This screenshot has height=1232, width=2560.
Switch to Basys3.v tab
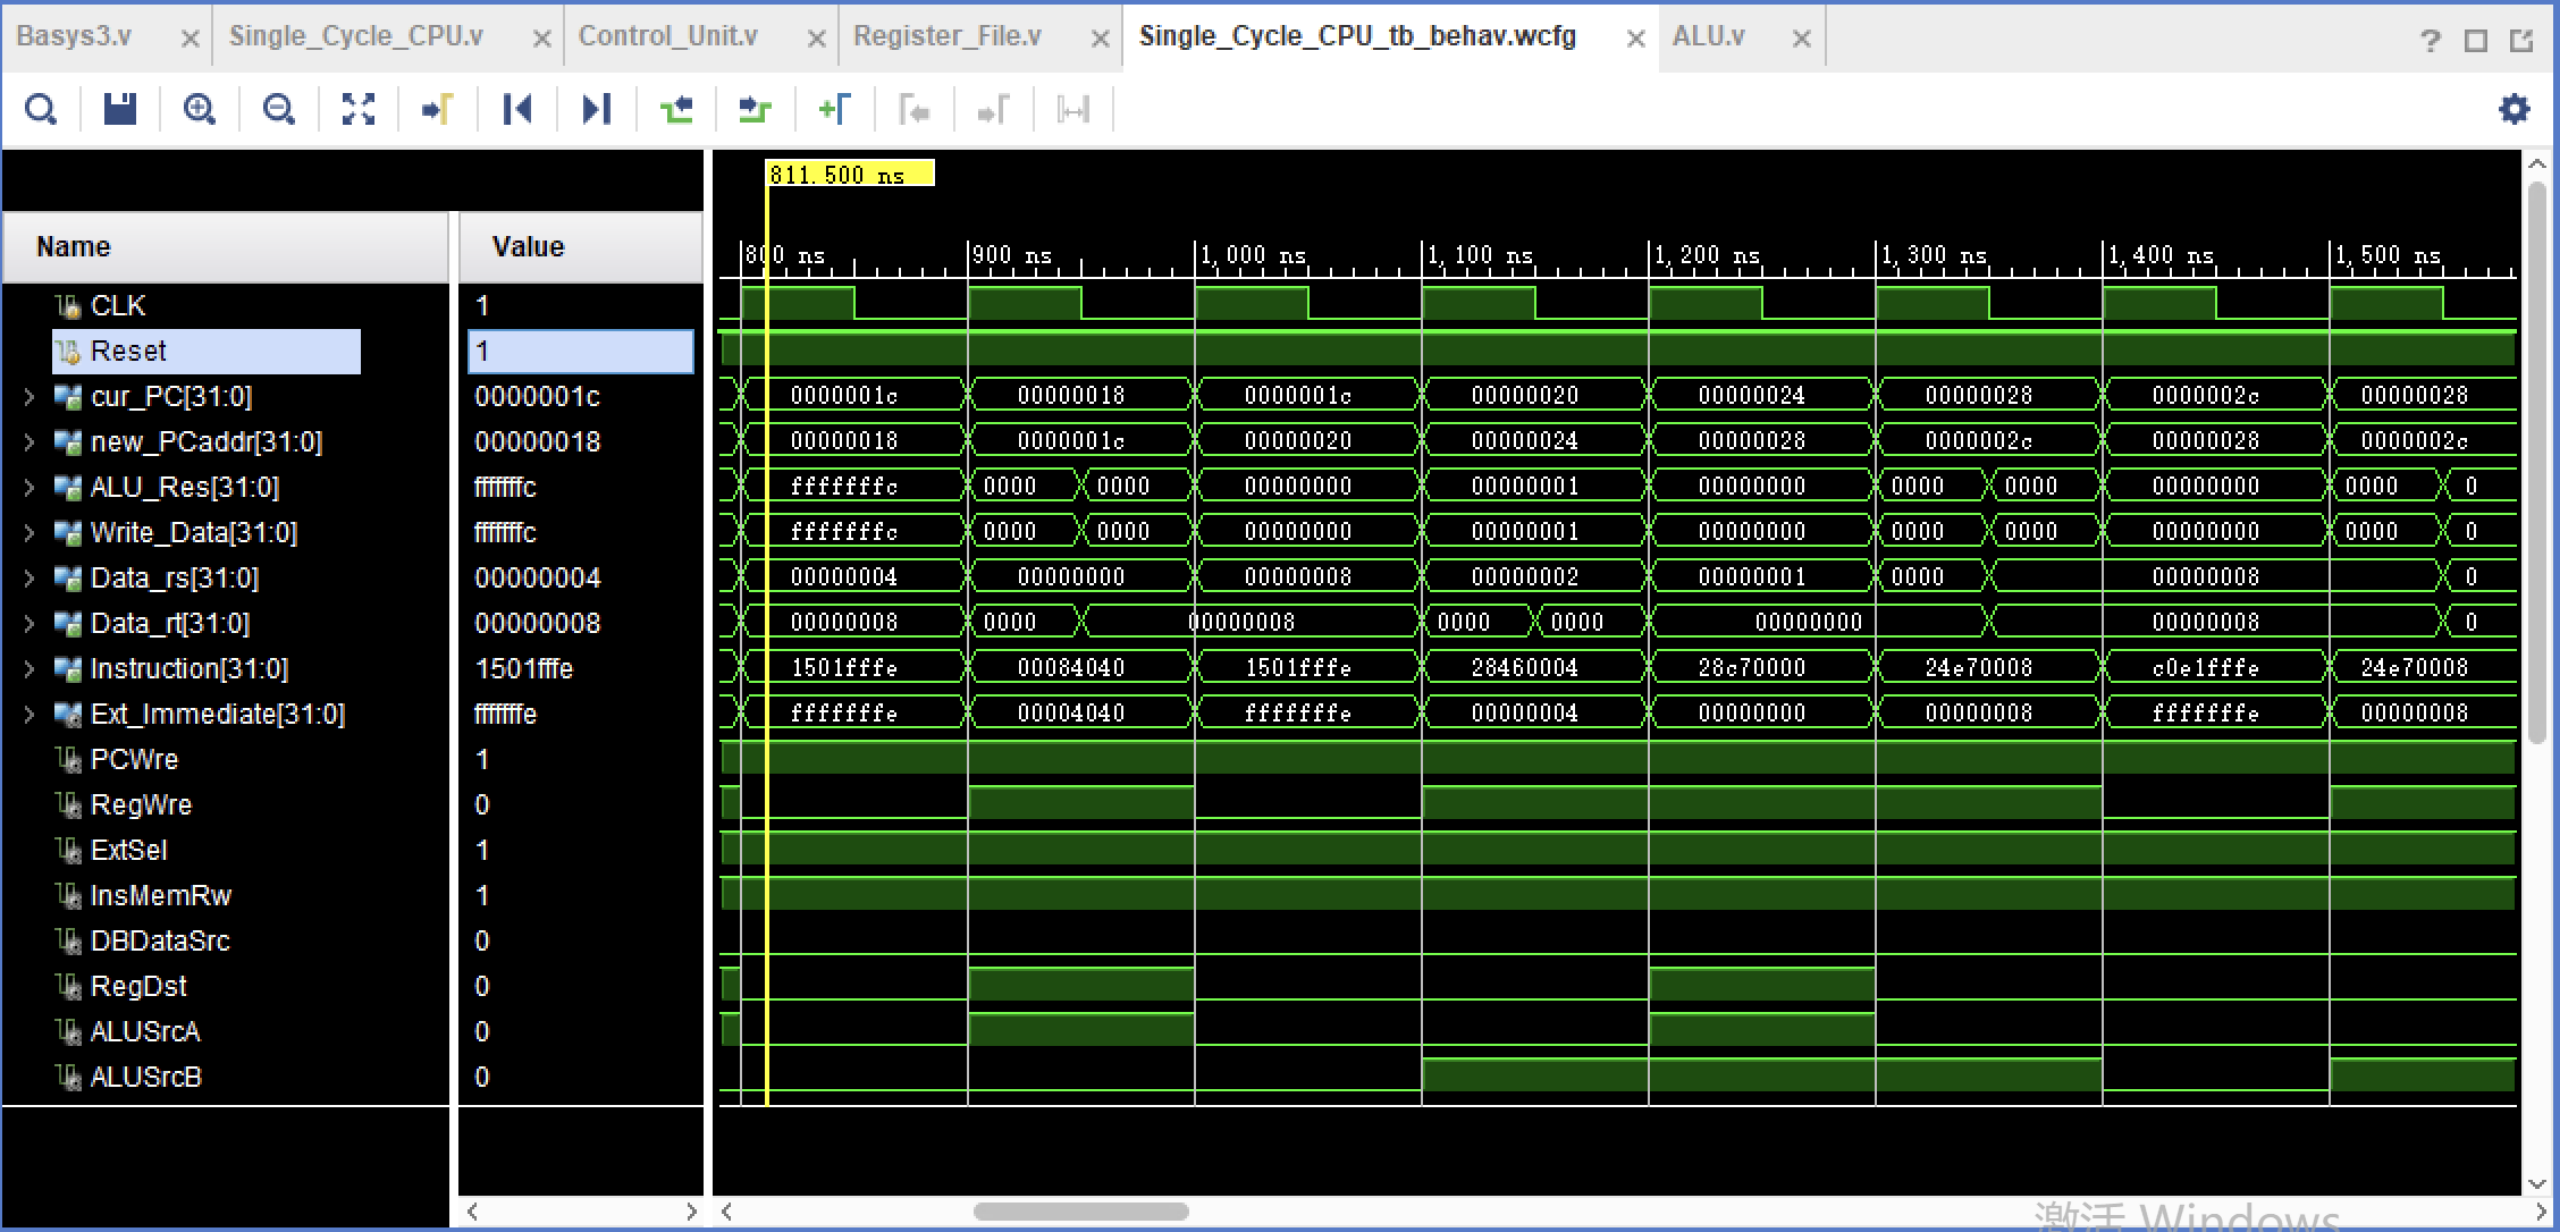(x=74, y=36)
